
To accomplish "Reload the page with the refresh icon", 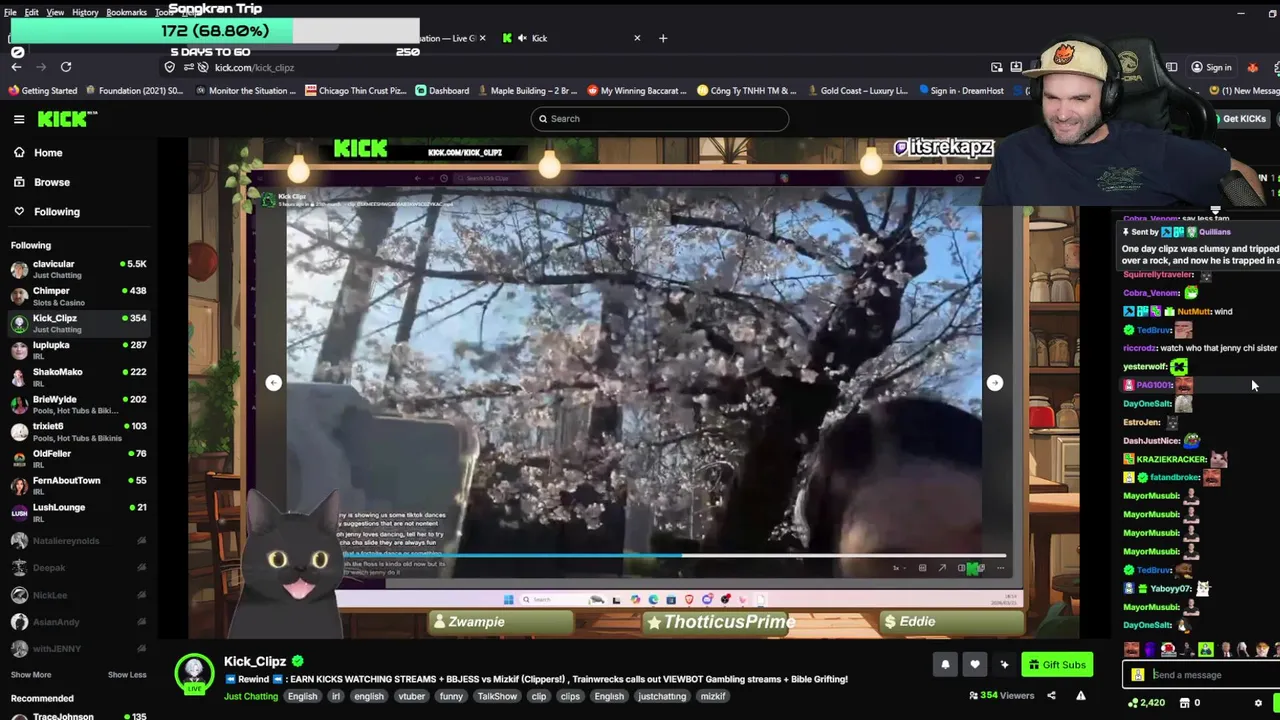I will tap(66, 67).
